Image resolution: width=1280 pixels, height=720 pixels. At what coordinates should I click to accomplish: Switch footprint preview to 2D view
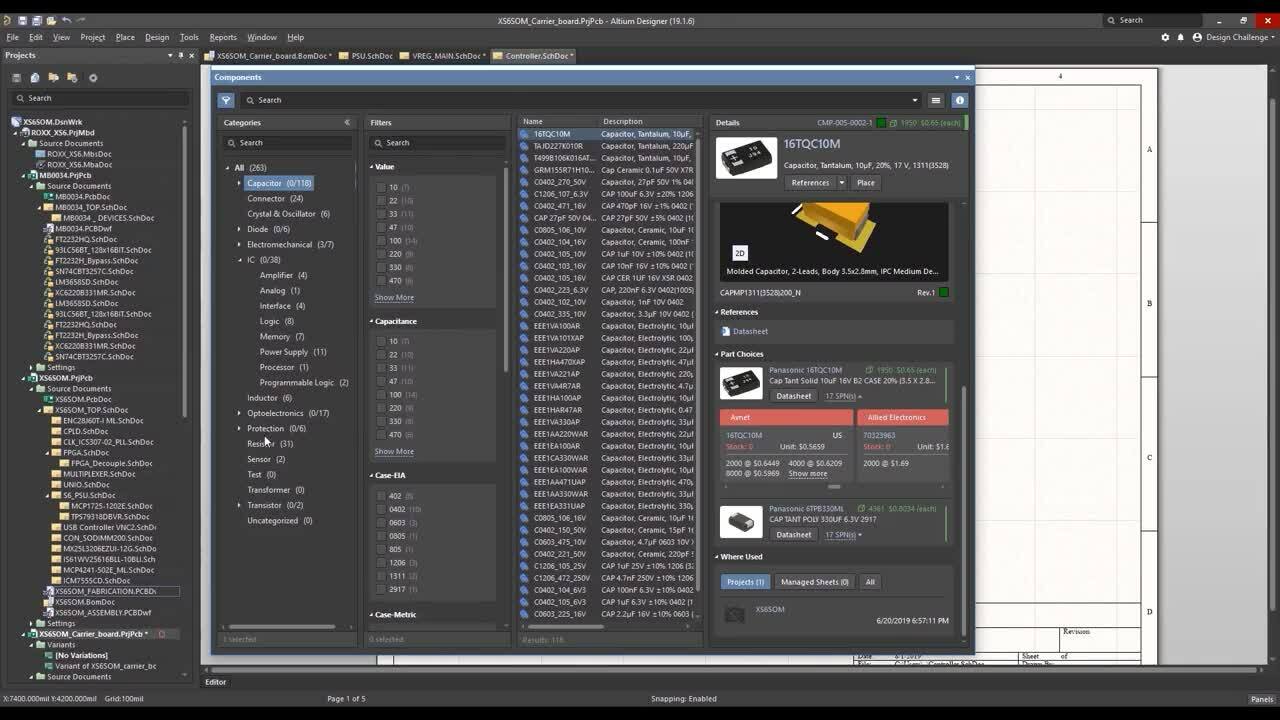click(740, 253)
